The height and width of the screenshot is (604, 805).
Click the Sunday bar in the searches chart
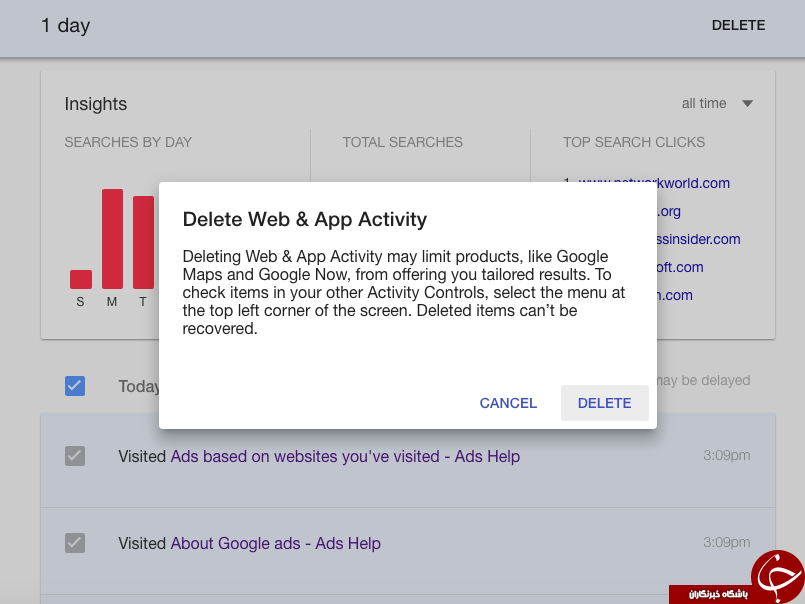click(81, 279)
